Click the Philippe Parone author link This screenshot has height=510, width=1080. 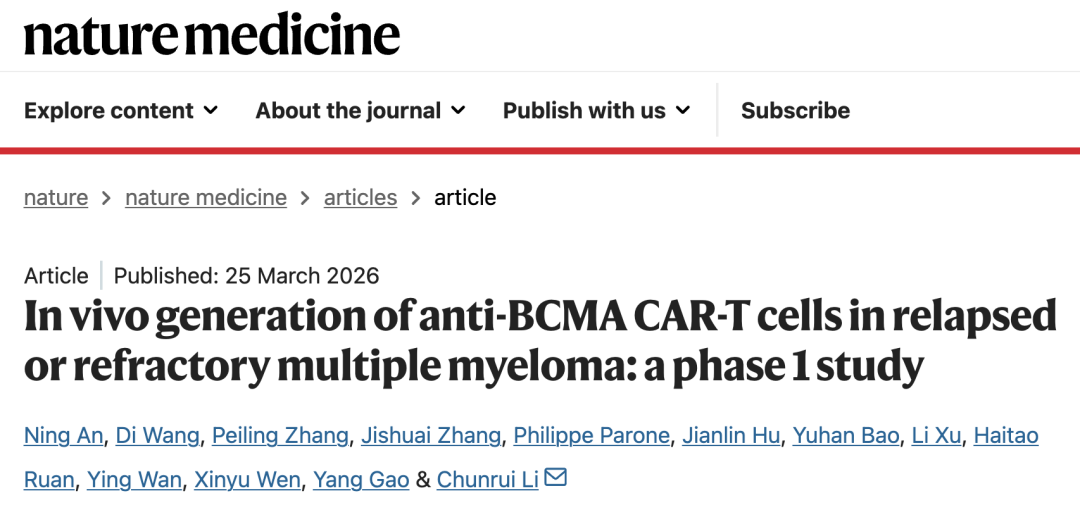[x=592, y=436]
